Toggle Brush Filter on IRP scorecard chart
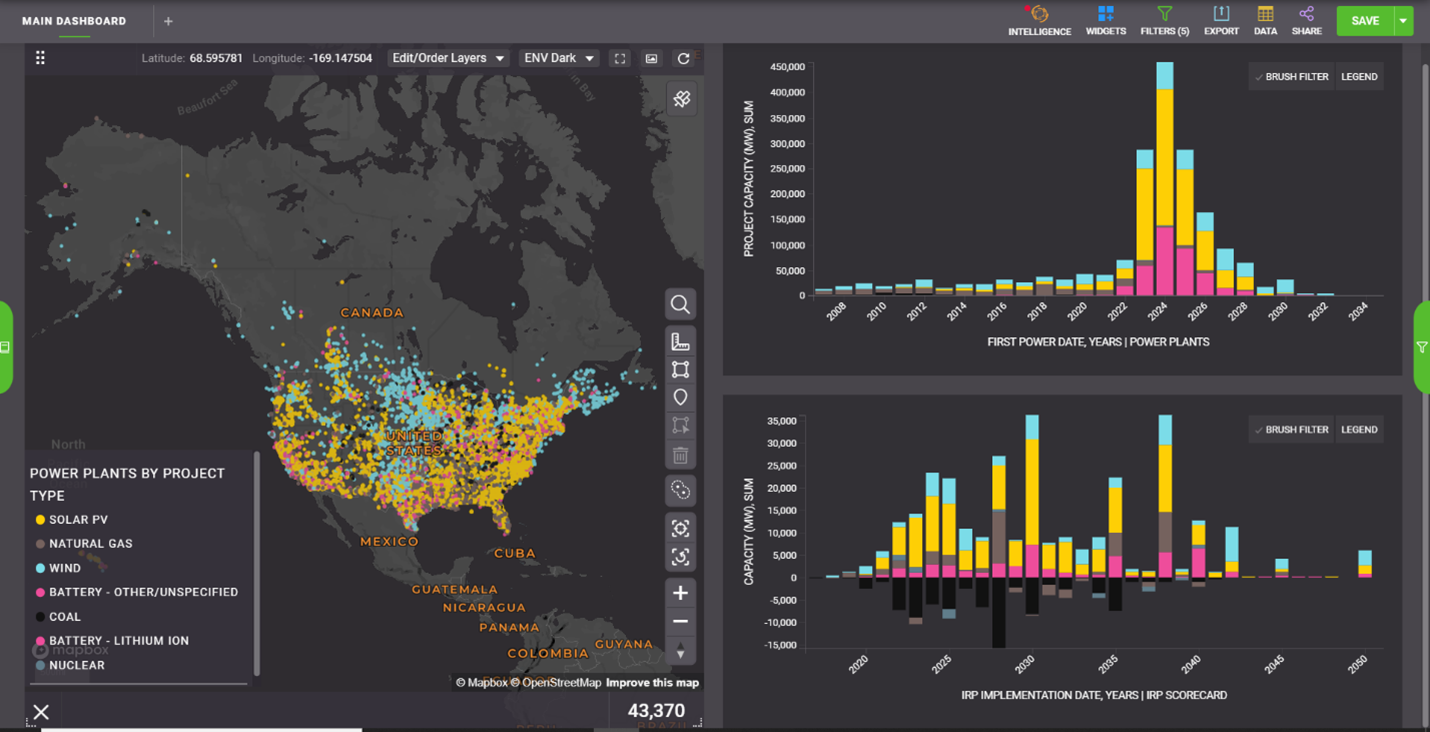The height and width of the screenshot is (732, 1430). point(1290,430)
